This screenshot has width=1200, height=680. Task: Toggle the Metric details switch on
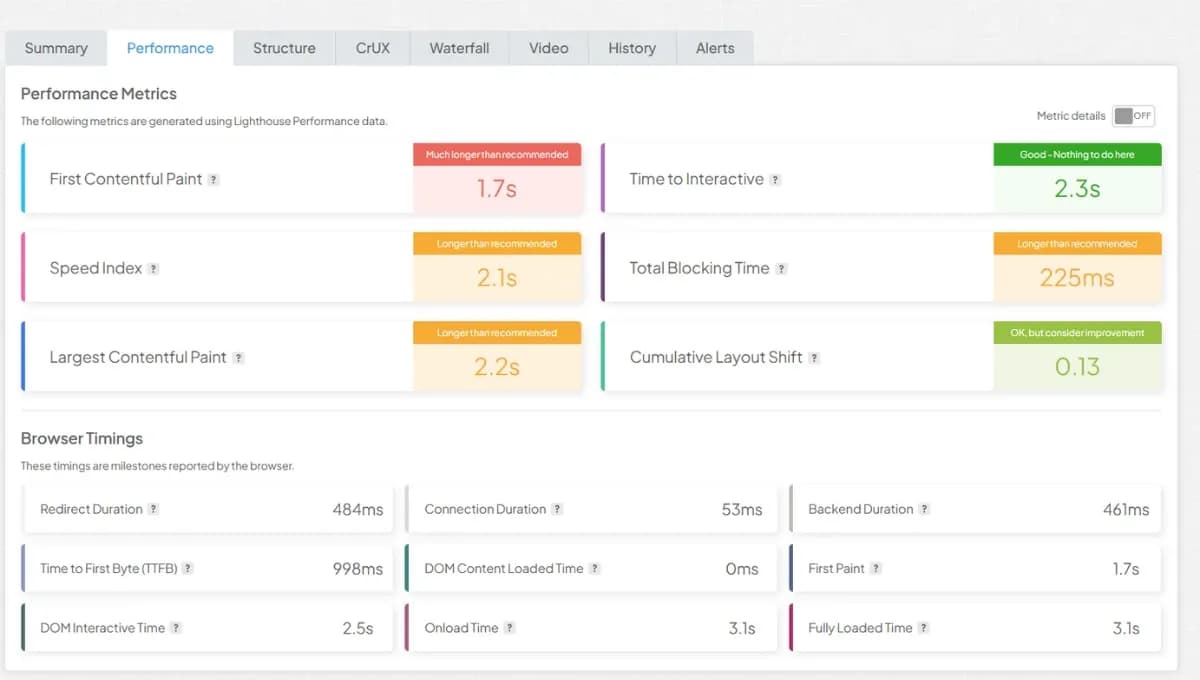click(1133, 116)
